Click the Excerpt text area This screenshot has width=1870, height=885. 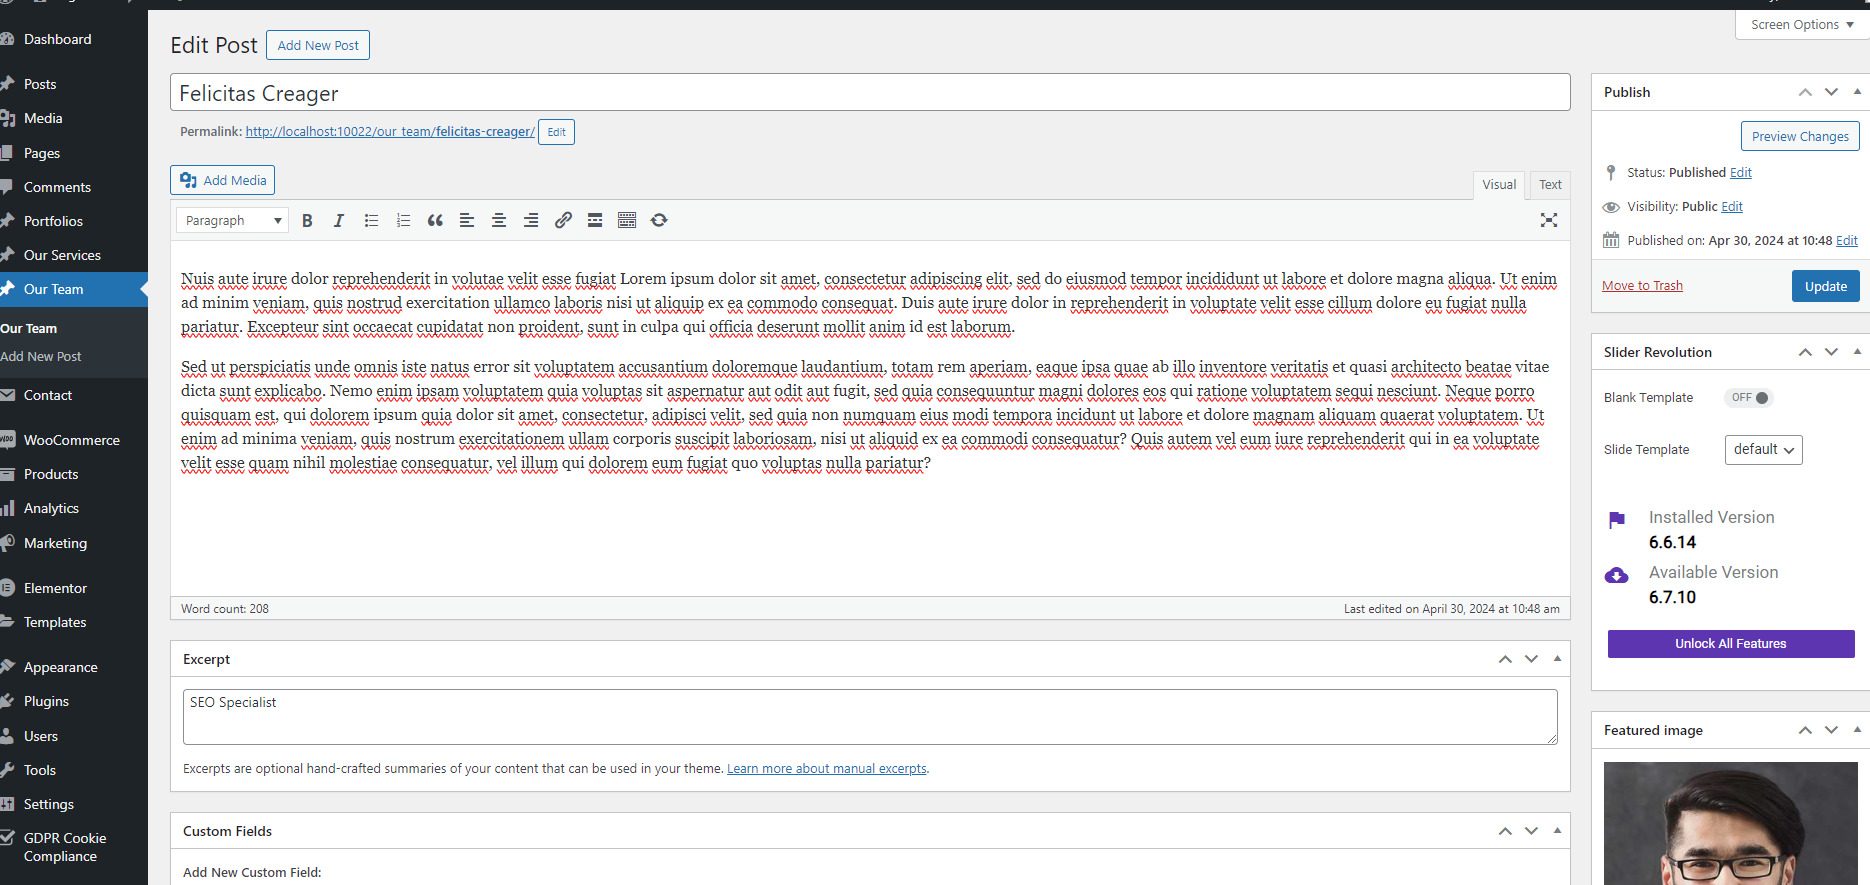click(x=870, y=717)
